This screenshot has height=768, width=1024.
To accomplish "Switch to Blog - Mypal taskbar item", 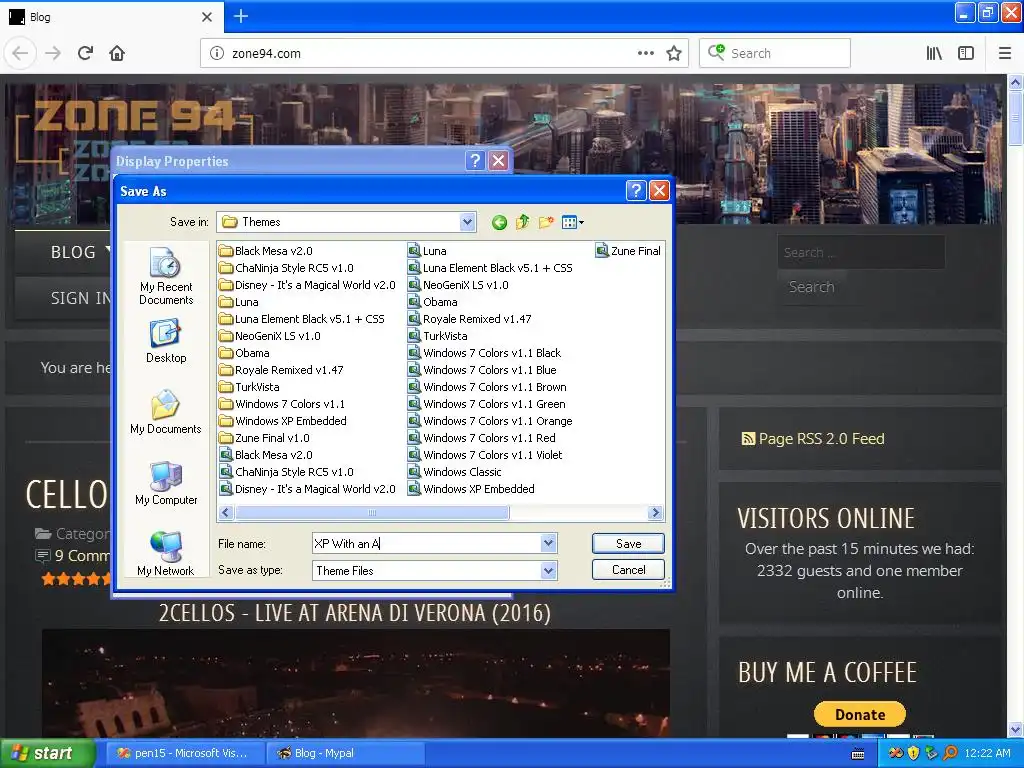I will [x=346, y=753].
